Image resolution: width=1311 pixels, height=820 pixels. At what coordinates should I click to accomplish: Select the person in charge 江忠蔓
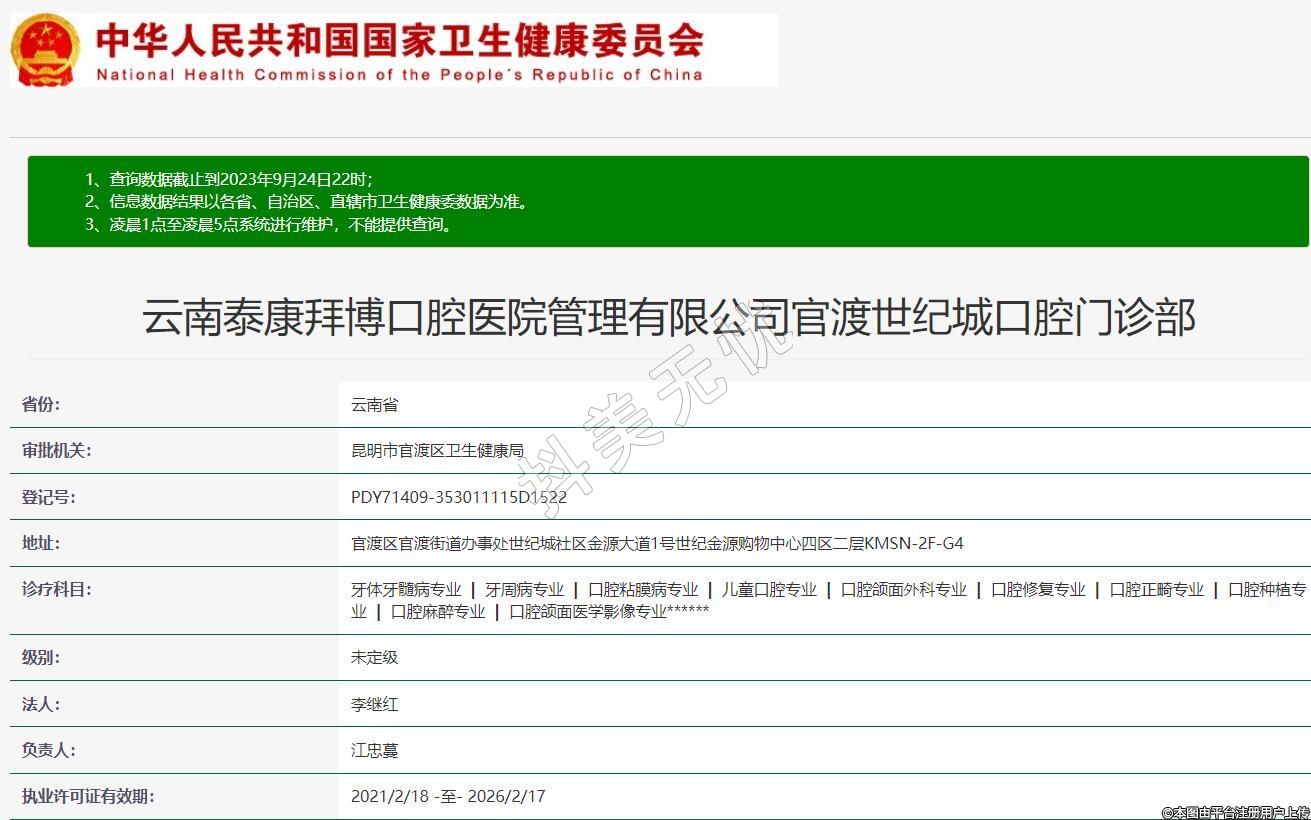pos(375,751)
